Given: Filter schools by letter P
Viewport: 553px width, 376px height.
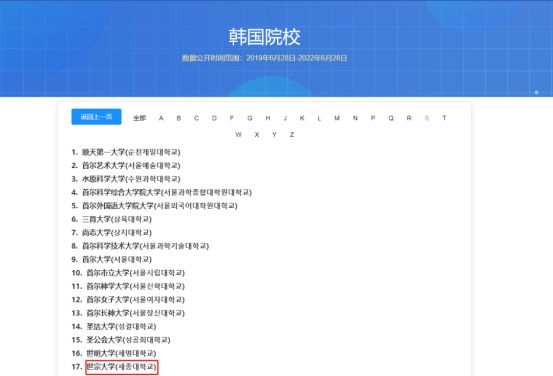Looking at the screenshot, I should coord(373,118).
